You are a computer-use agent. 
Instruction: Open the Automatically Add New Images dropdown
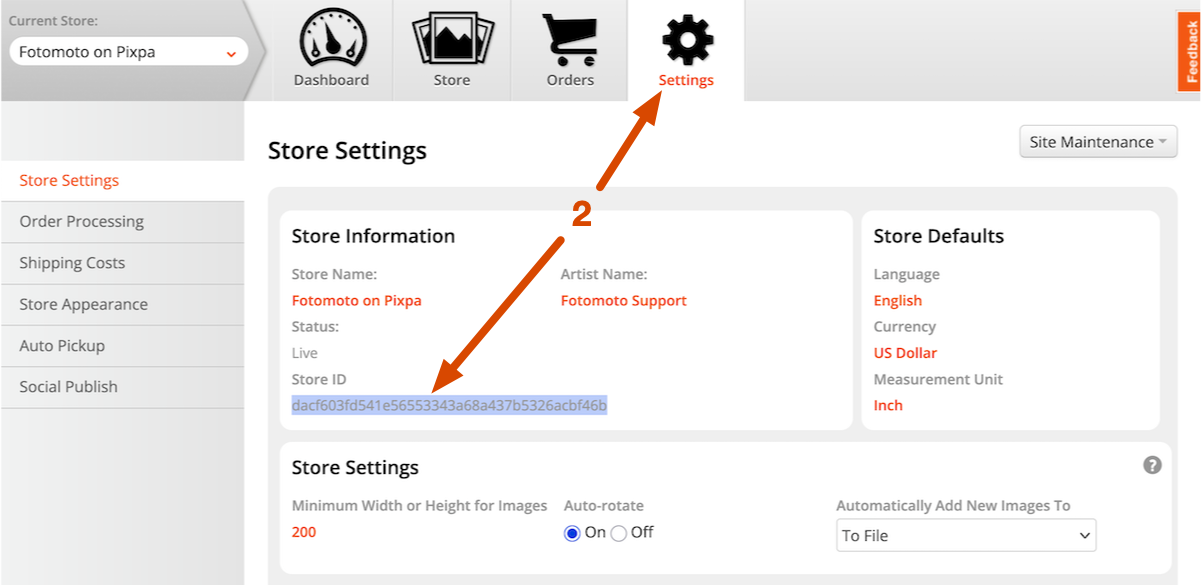[966, 535]
